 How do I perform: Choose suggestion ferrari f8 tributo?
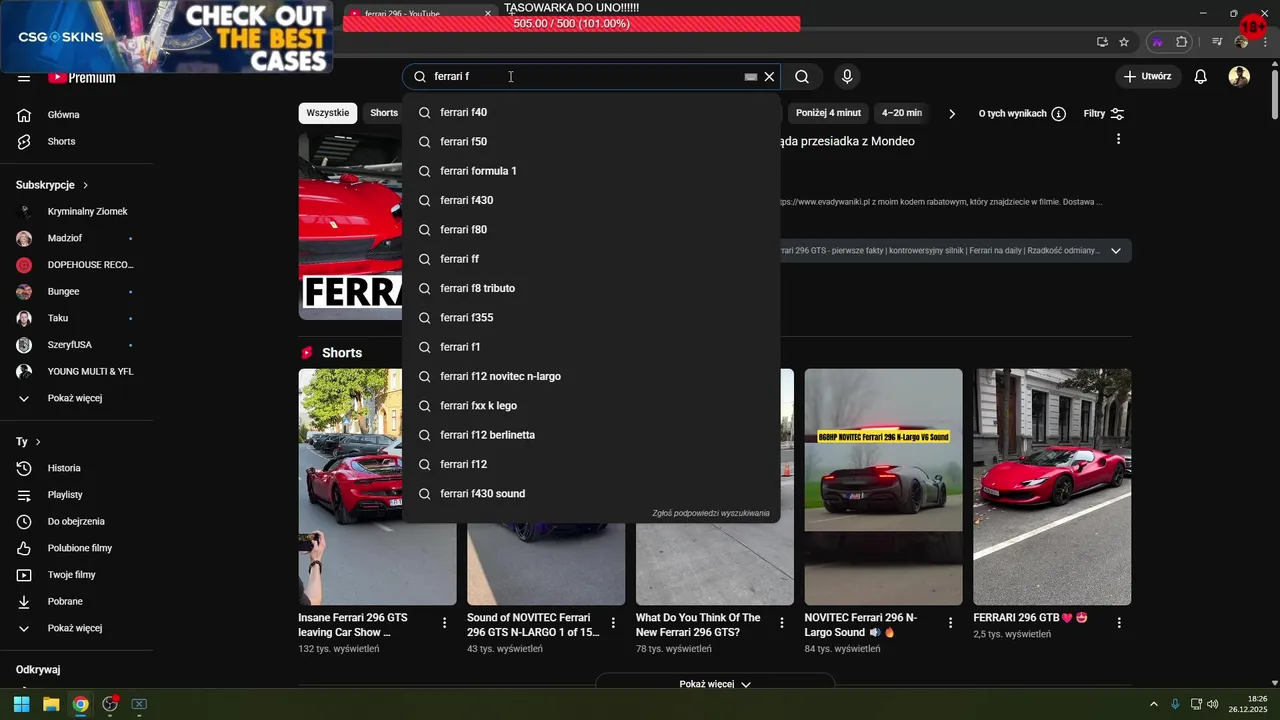pyautogui.click(x=591, y=289)
